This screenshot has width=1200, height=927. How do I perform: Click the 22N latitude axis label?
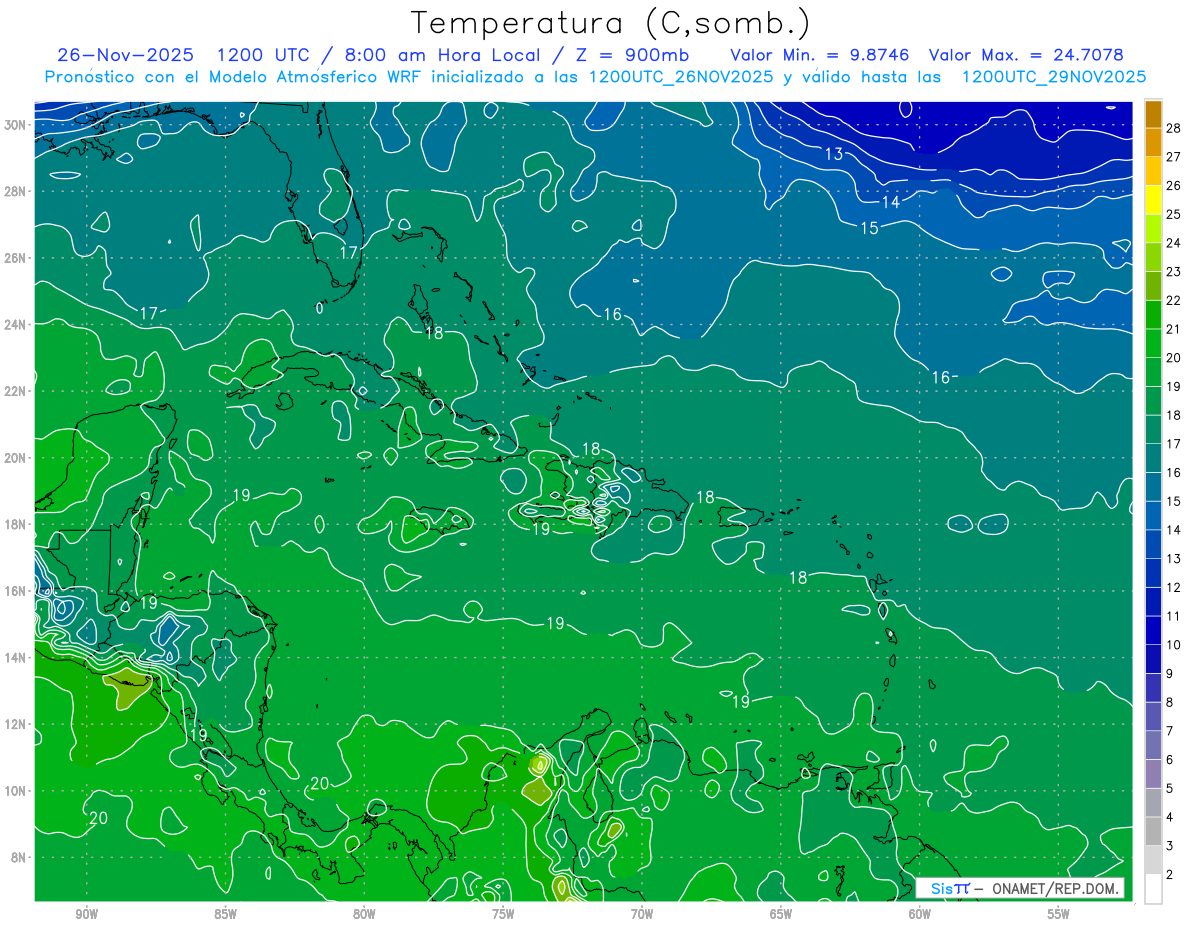click(16, 391)
